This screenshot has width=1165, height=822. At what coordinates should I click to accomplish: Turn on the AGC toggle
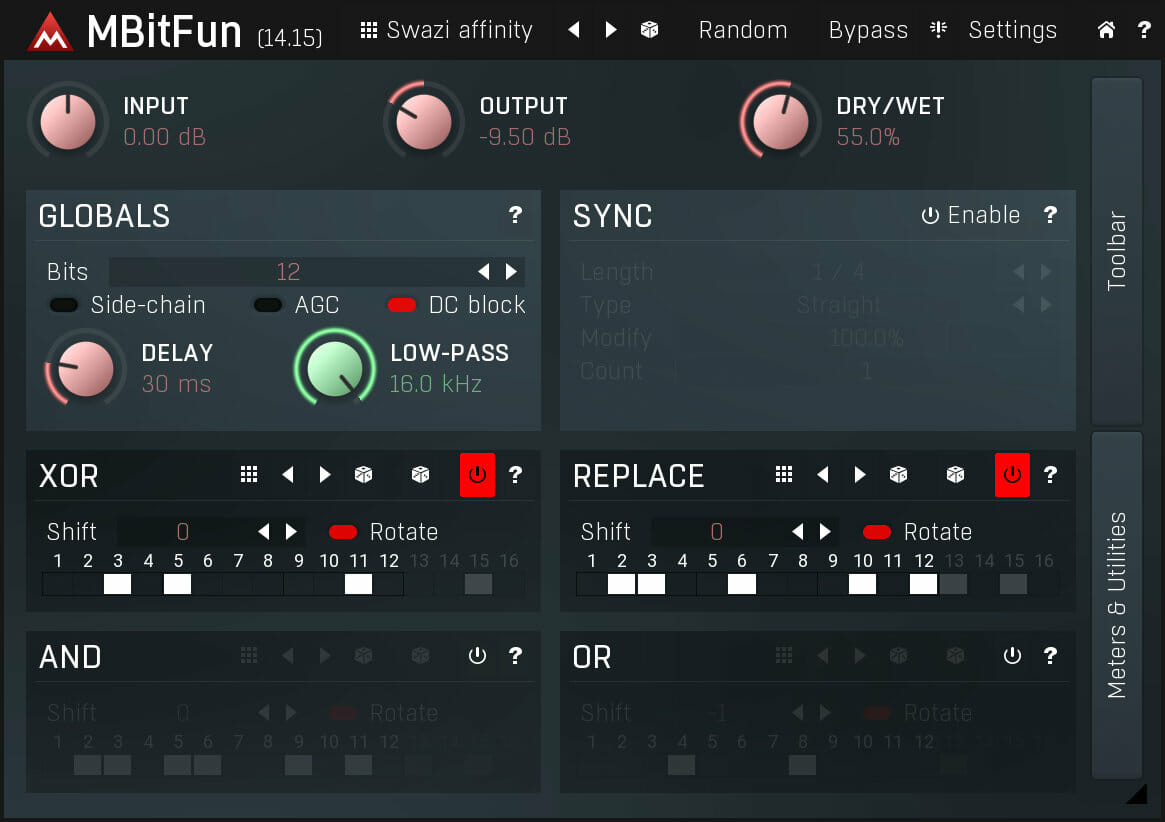point(268,306)
